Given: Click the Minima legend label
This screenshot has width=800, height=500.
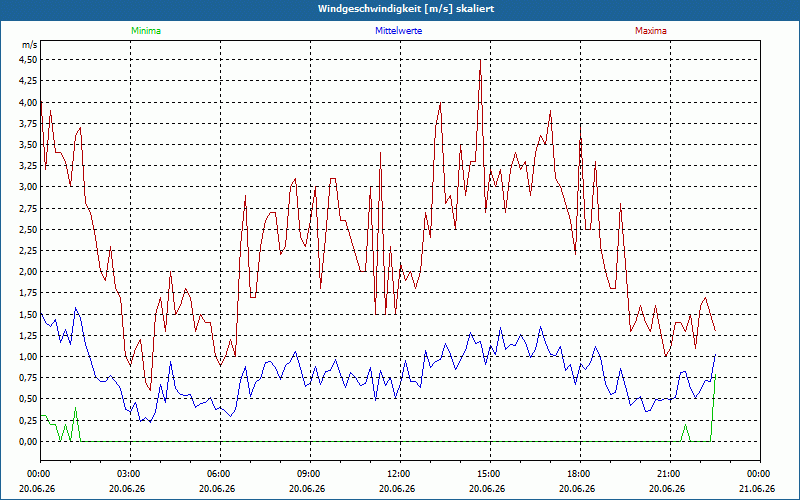Looking at the screenshot, I should click(x=146, y=31).
